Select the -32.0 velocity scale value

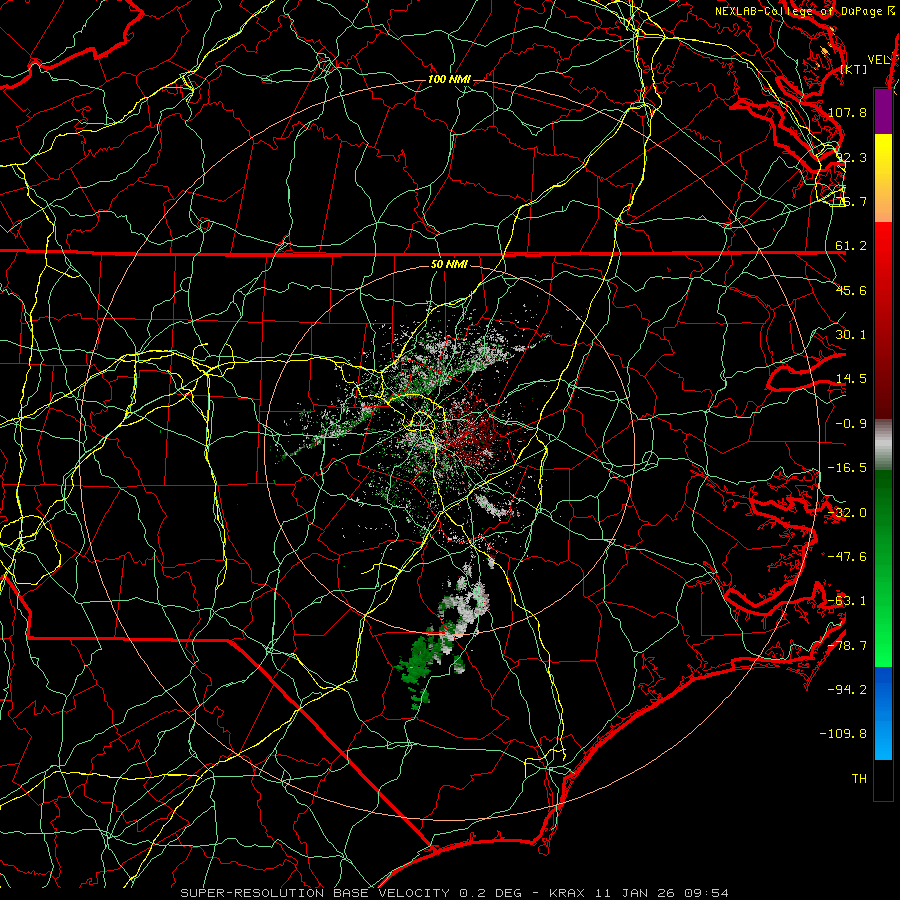pyautogui.click(x=847, y=513)
